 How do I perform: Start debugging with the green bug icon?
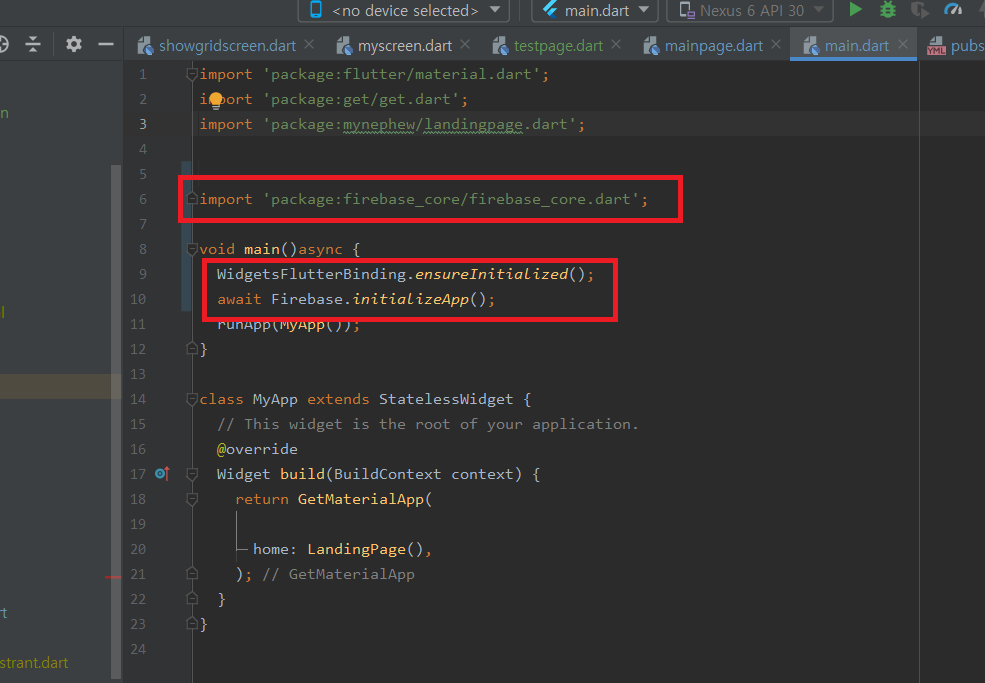click(888, 9)
